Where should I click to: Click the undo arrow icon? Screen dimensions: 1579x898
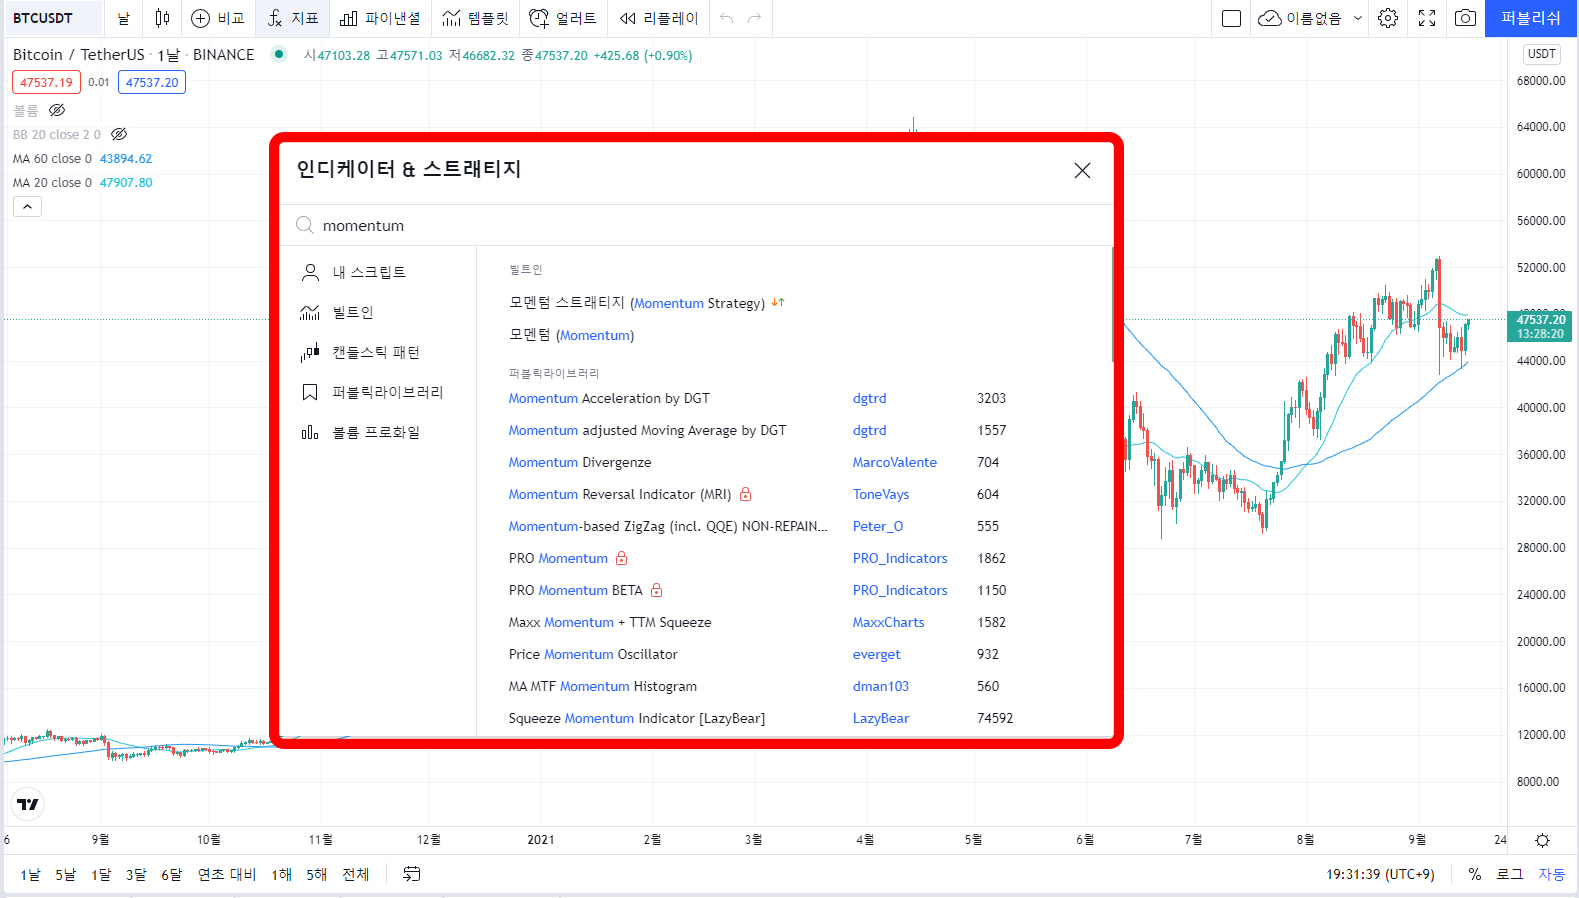(x=727, y=18)
